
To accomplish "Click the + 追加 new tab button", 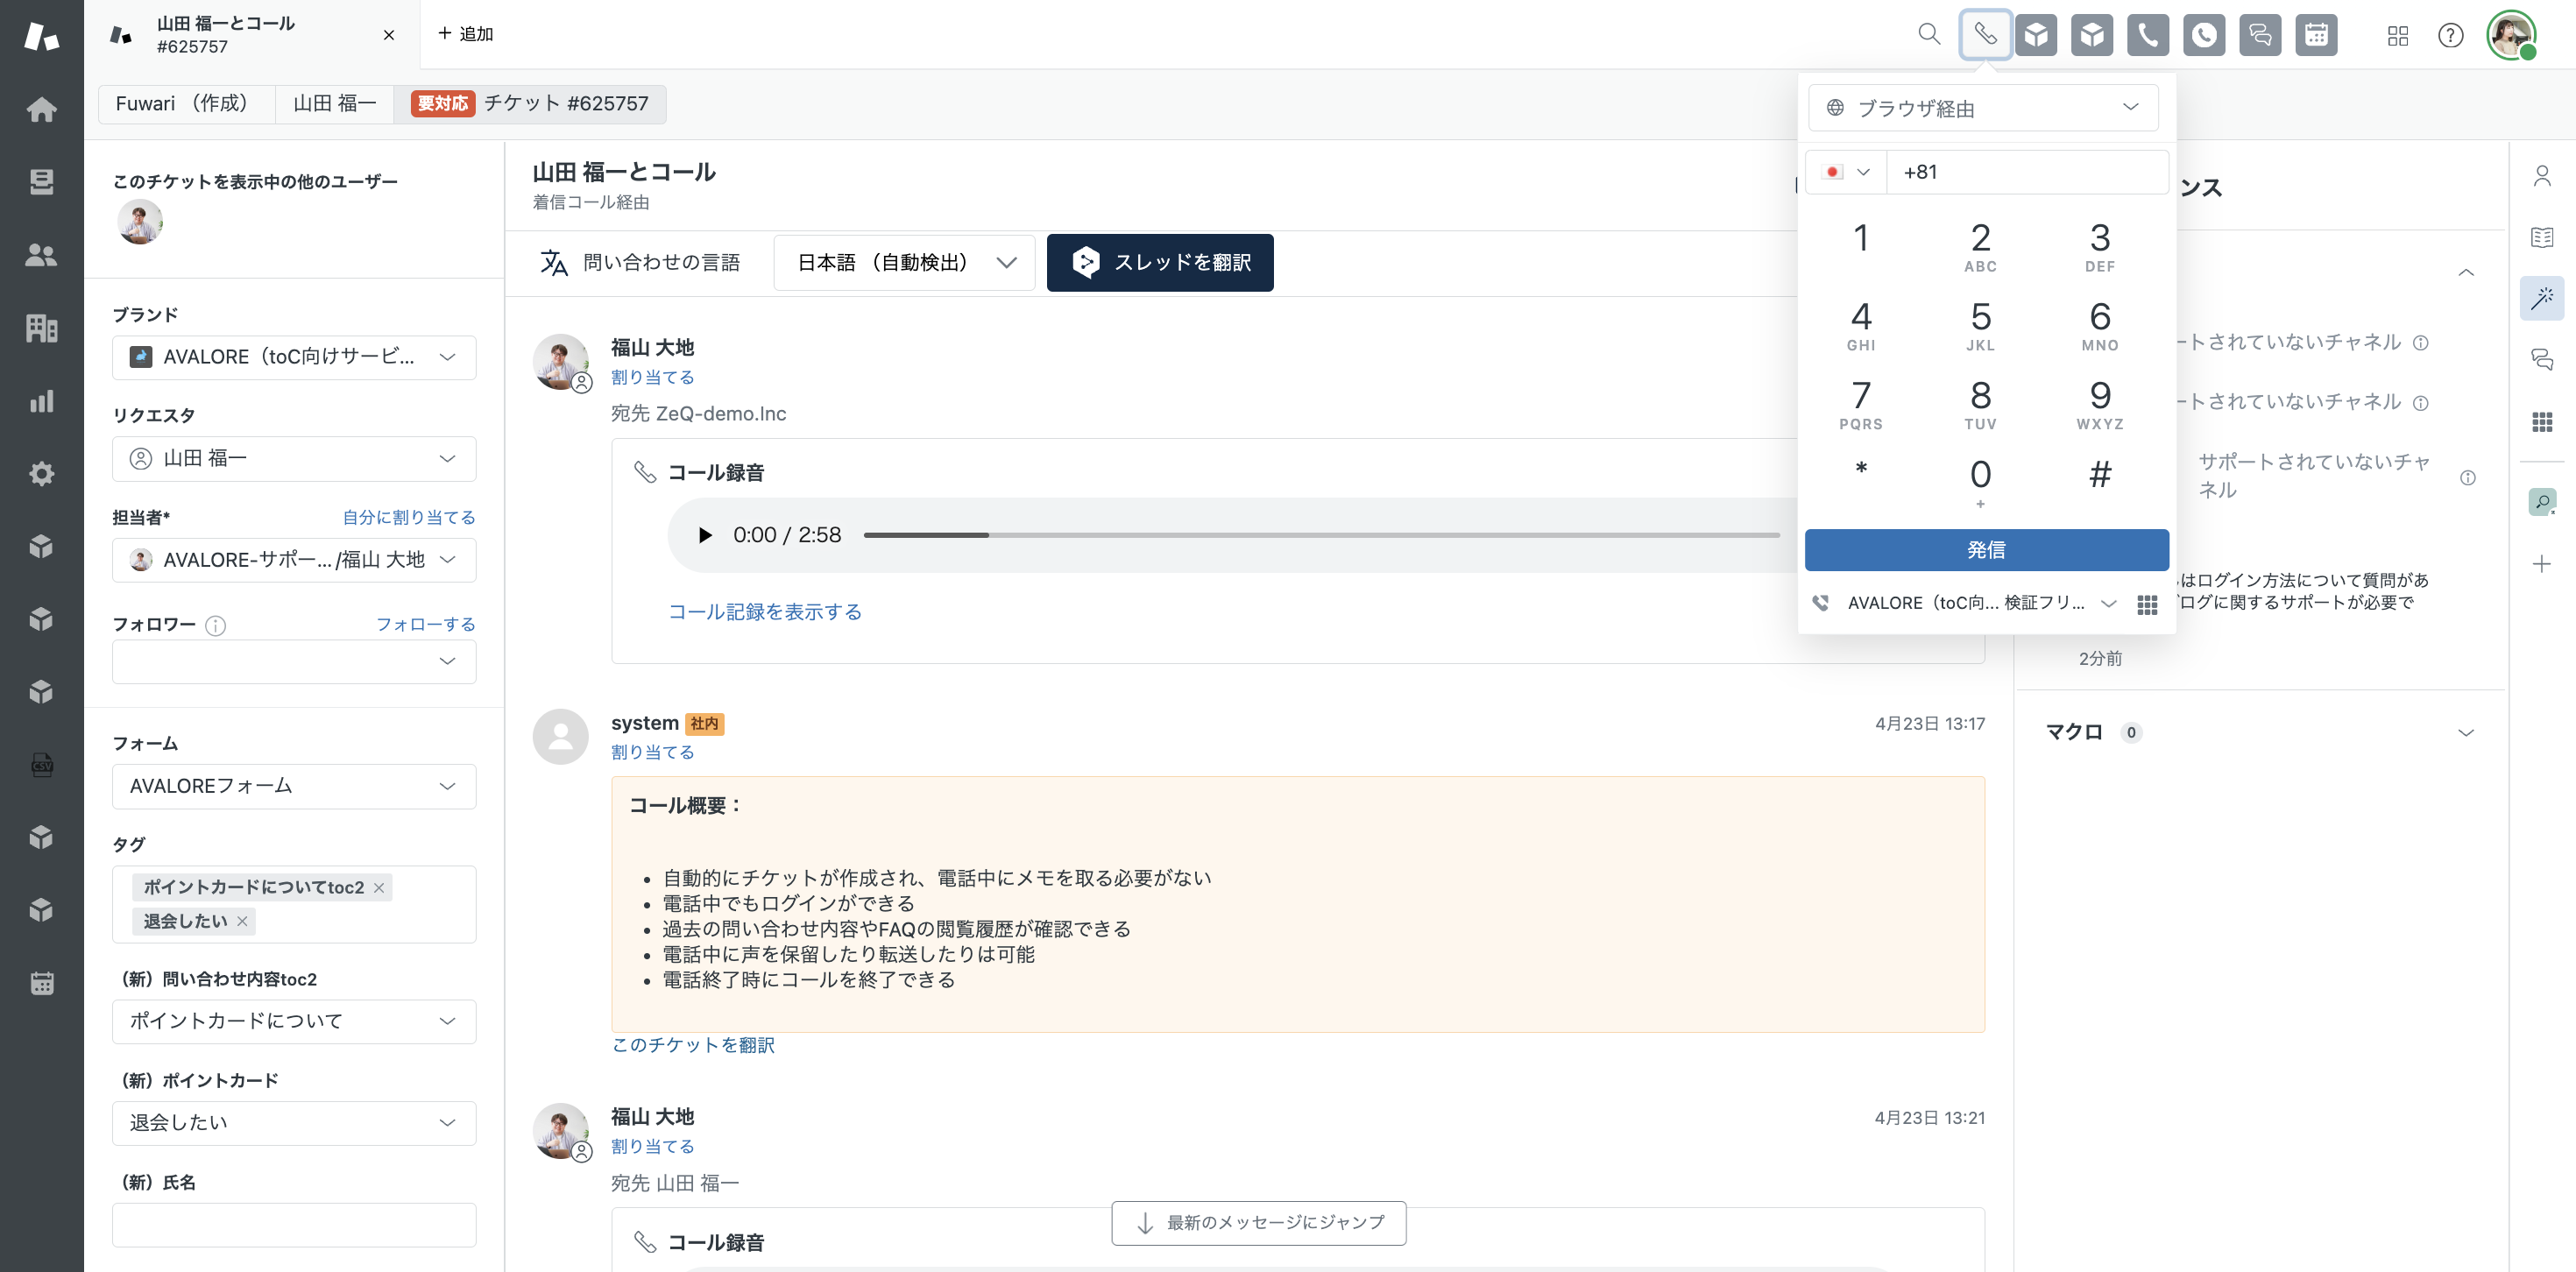I will click(x=466, y=34).
